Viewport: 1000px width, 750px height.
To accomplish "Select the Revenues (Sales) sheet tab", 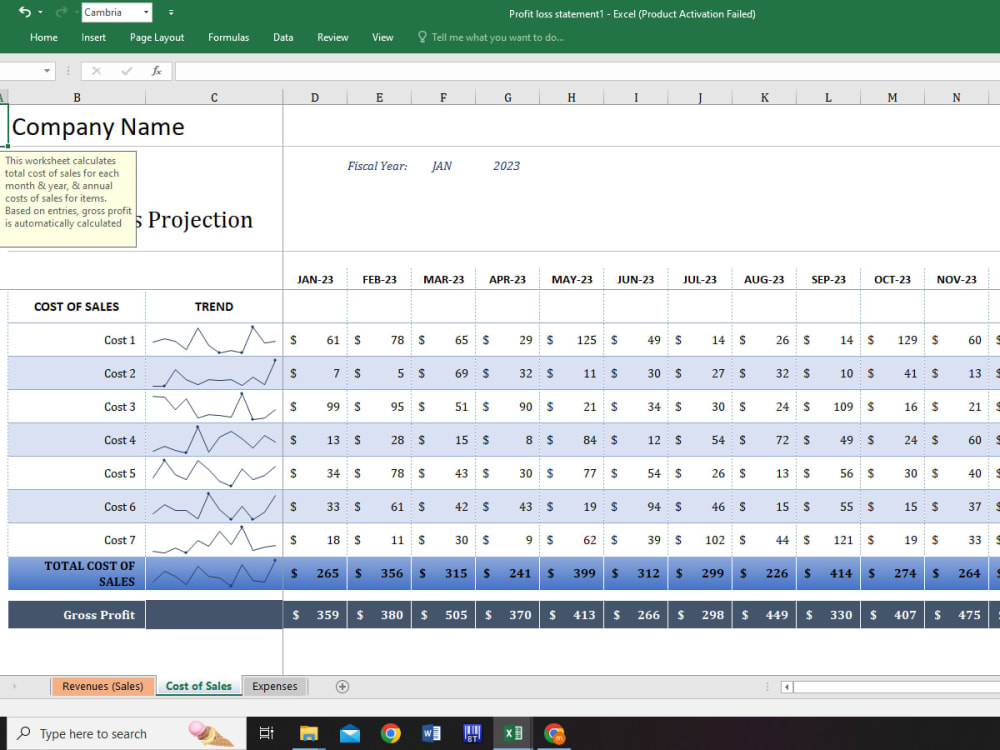I will click(102, 686).
